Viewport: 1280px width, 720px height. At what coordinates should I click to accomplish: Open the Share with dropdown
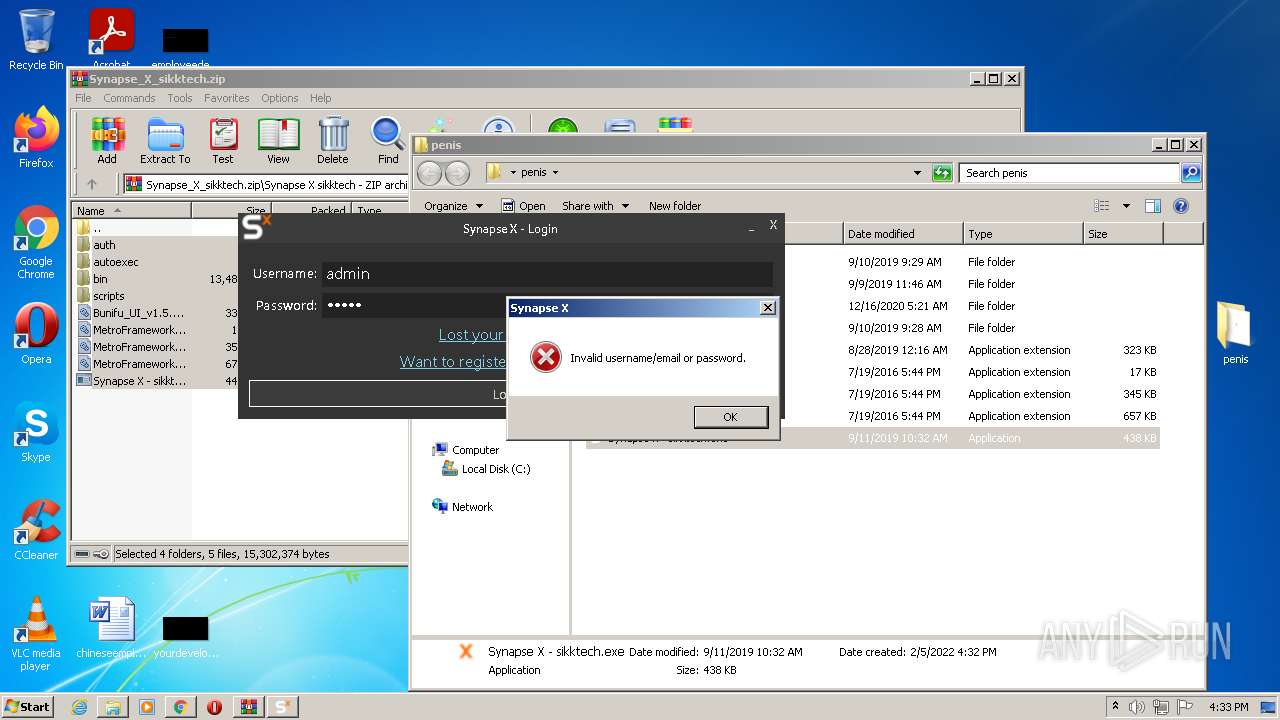click(x=595, y=206)
